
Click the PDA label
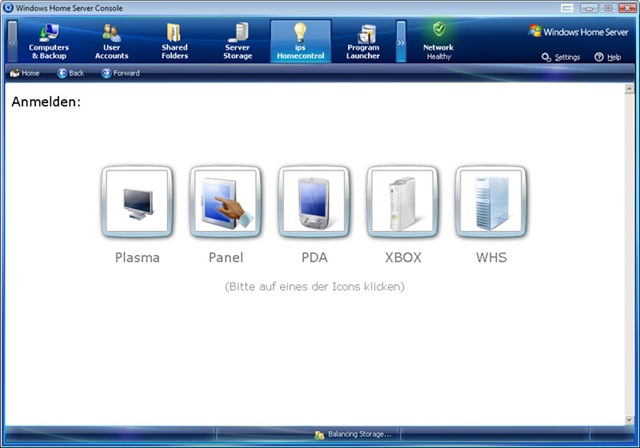[314, 257]
